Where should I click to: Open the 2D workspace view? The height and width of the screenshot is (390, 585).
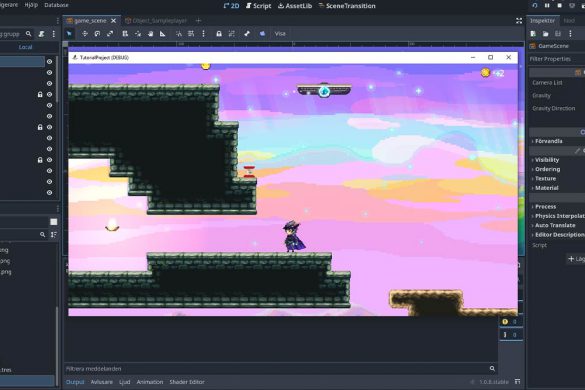231,6
